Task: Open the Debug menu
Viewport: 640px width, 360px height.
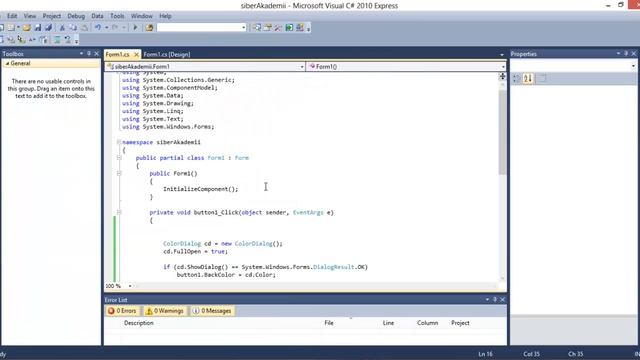Action: point(76,16)
